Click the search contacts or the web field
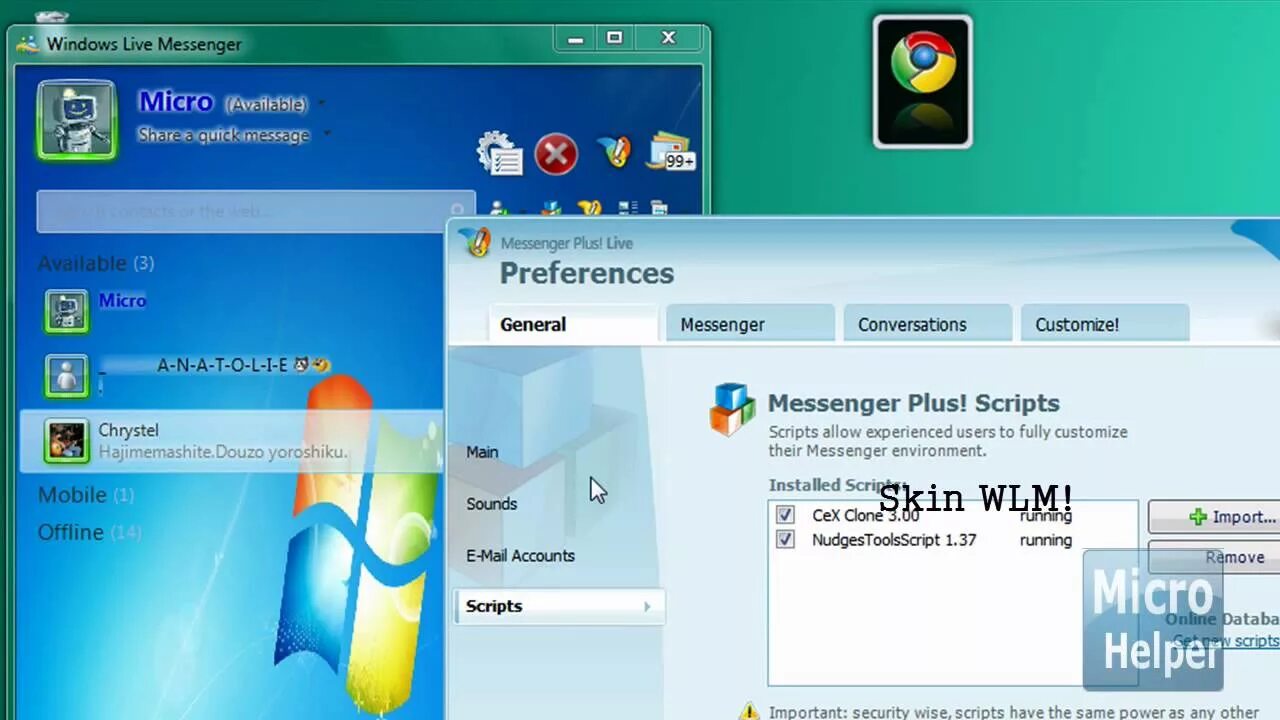Screen dimensions: 1280x720 point(255,212)
